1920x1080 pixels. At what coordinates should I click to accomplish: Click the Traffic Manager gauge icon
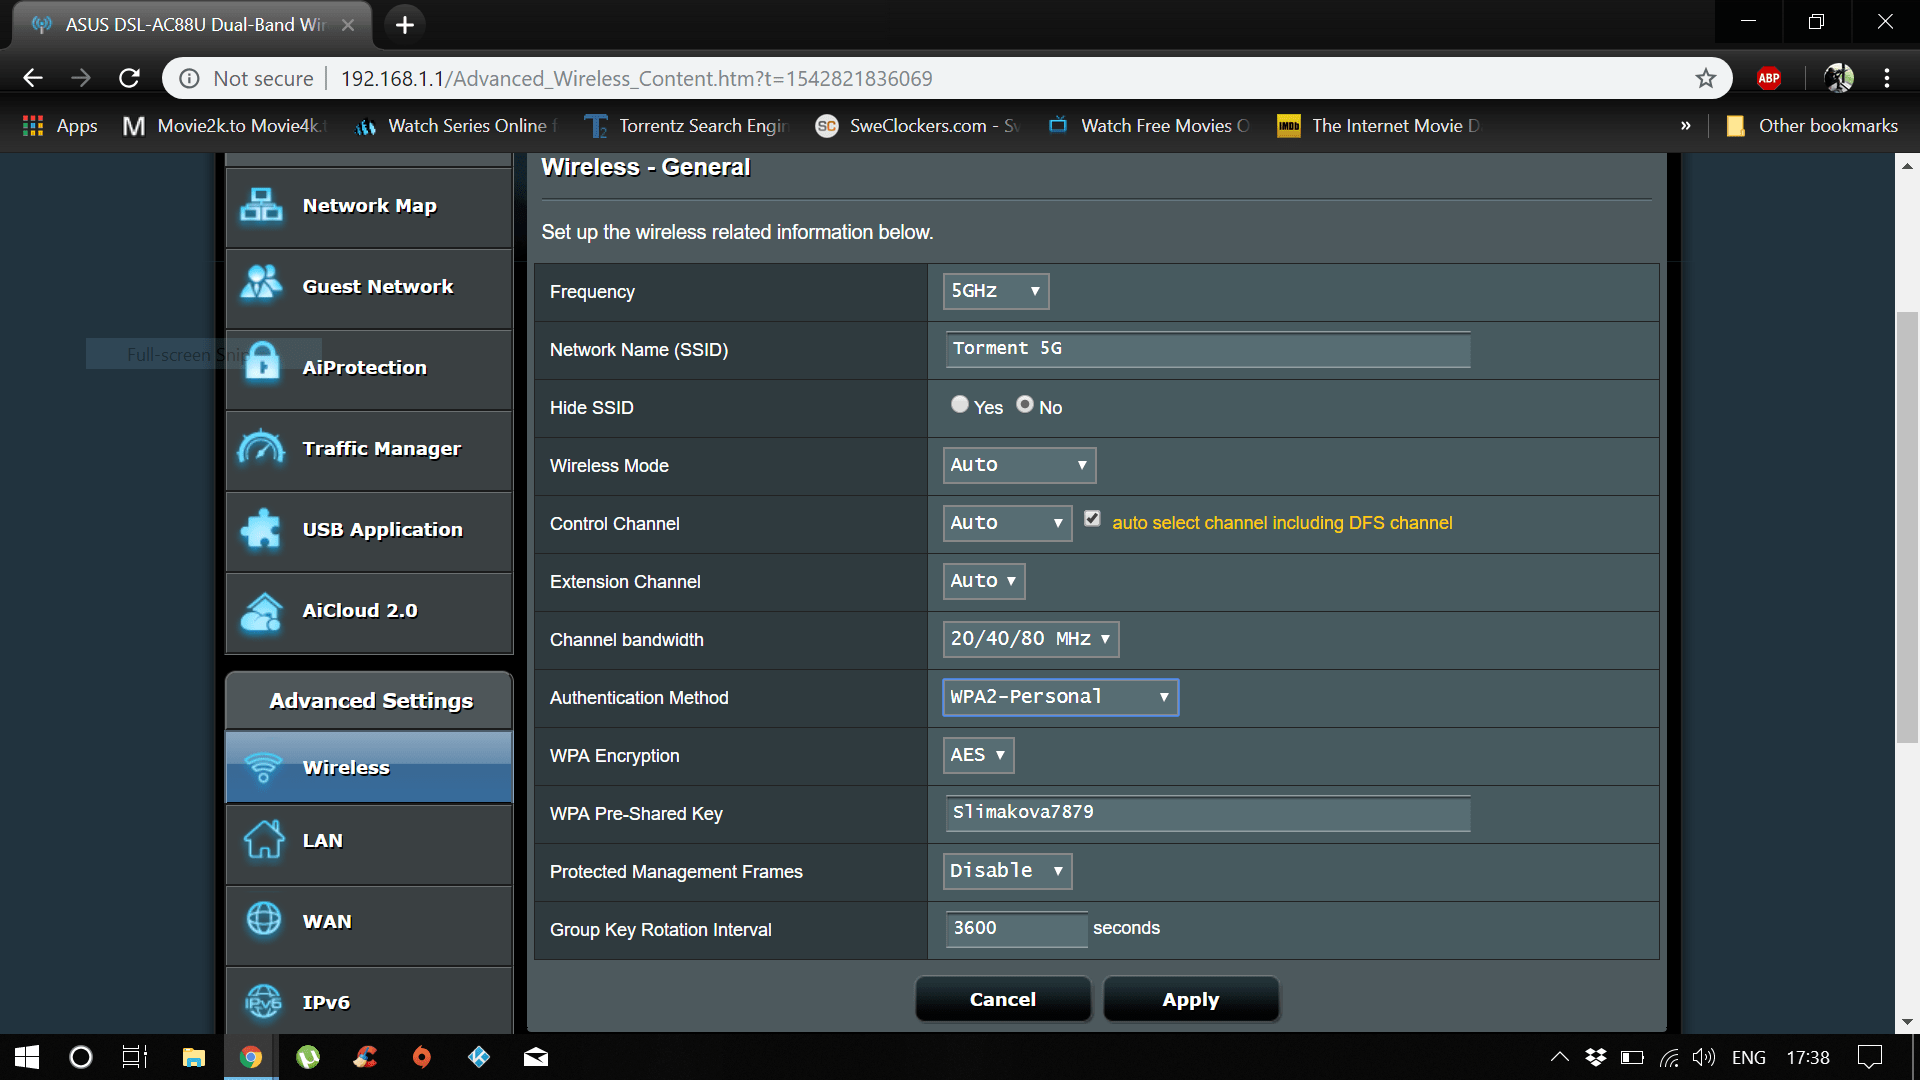click(x=262, y=447)
